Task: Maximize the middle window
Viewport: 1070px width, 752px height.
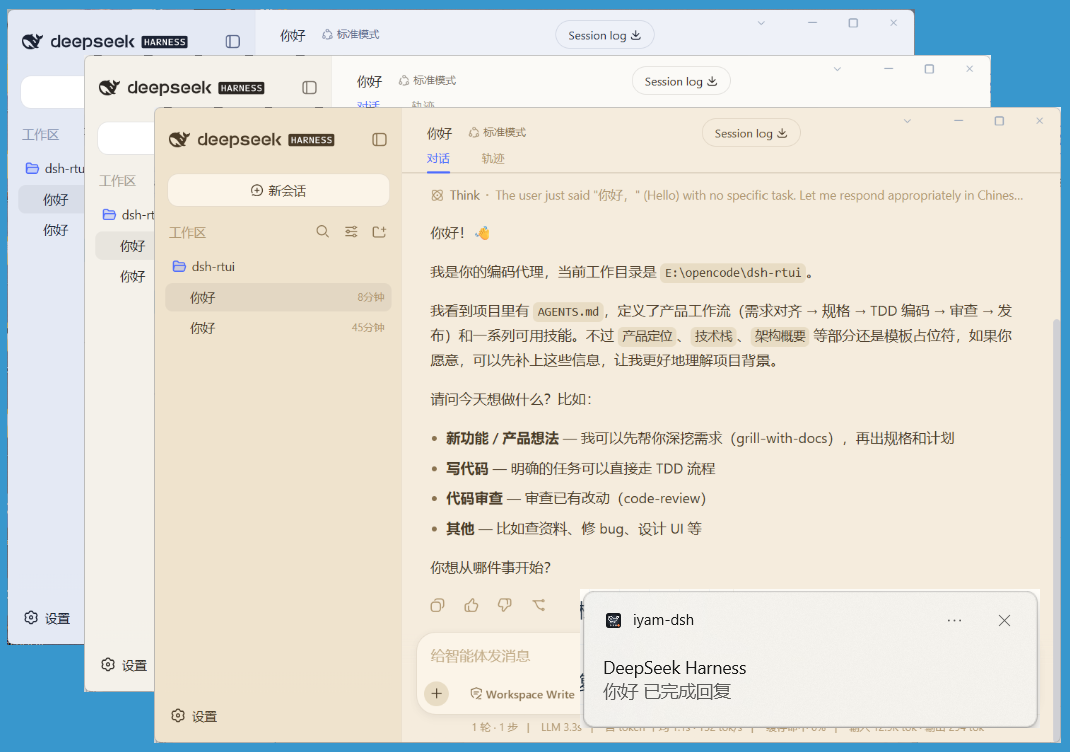Action: pos(929,69)
